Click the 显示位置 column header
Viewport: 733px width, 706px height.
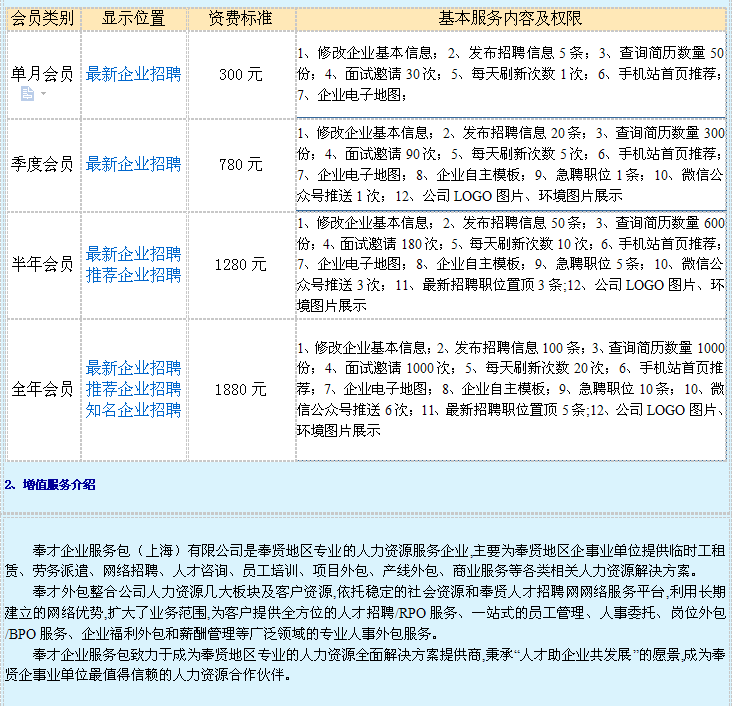click(134, 19)
